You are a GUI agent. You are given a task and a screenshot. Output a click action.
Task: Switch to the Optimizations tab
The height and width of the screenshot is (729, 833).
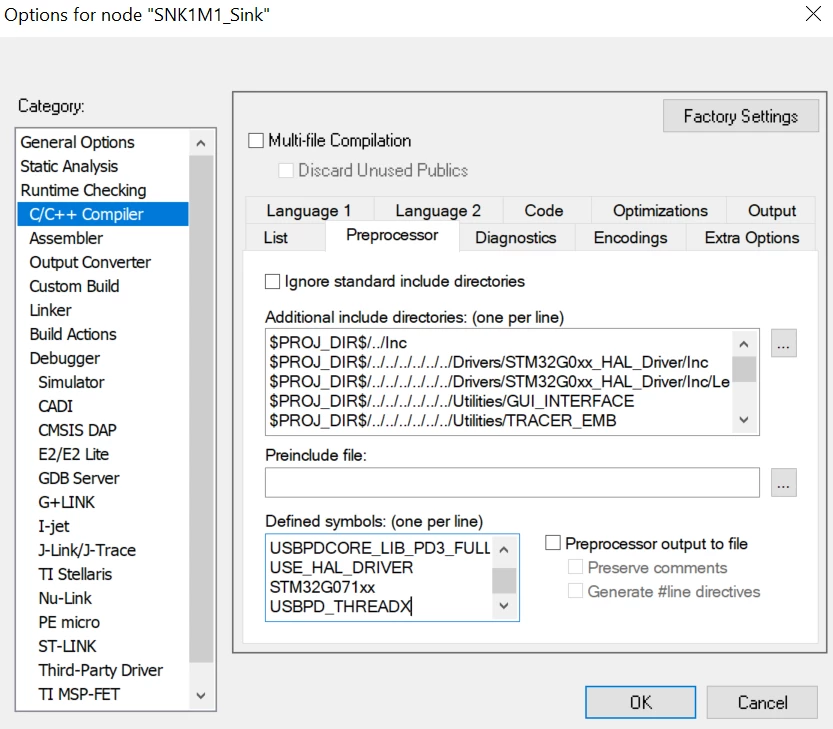(660, 210)
